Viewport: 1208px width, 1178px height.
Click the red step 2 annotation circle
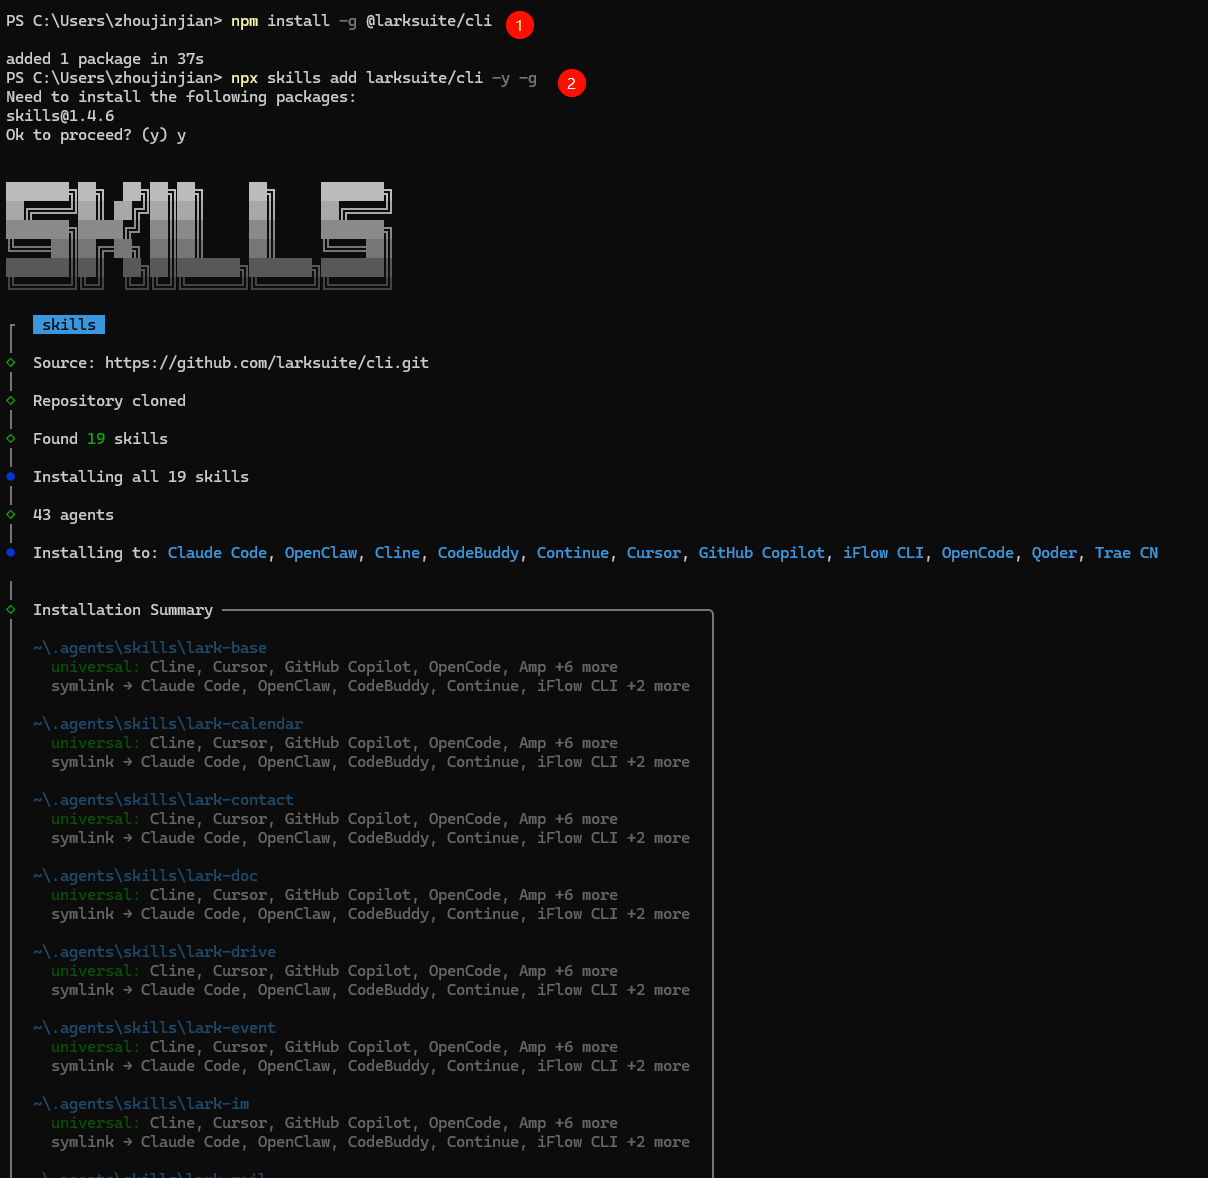[571, 83]
